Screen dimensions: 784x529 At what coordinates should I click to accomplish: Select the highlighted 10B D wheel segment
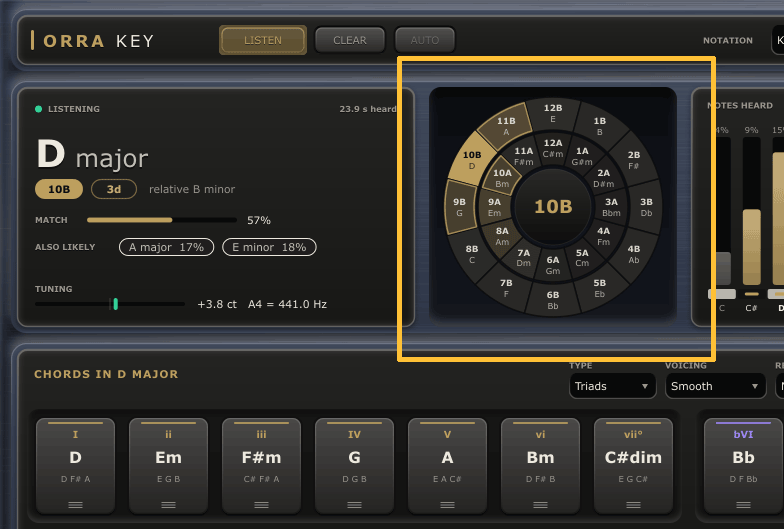(x=472, y=160)
